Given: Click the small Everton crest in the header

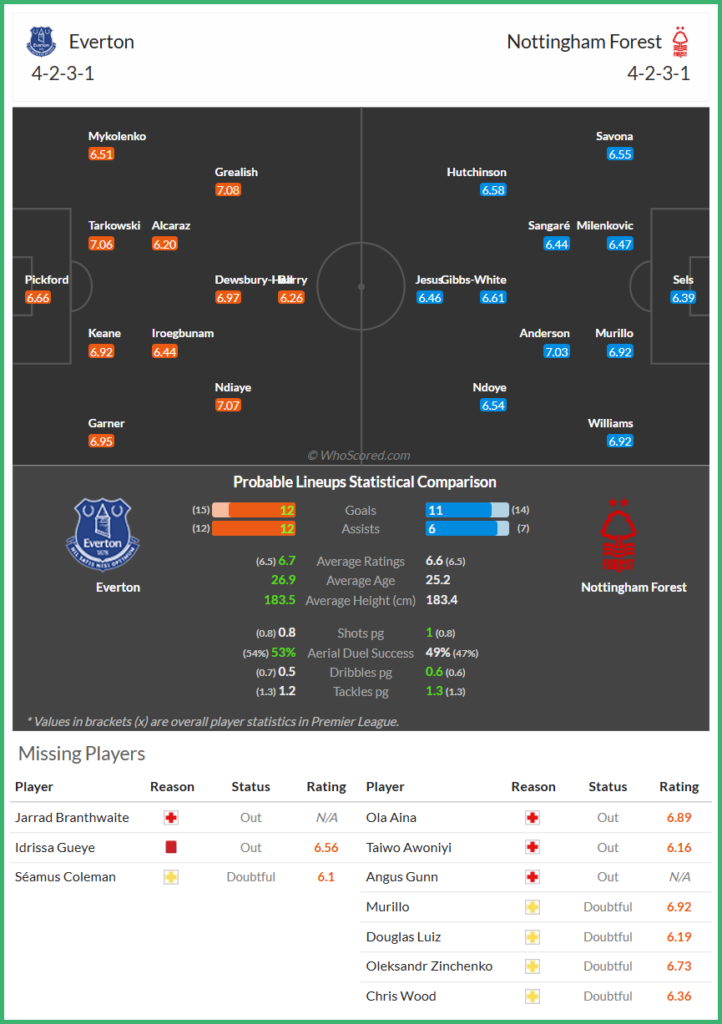Looking at the screenshot, I should (x=41, y=41).
